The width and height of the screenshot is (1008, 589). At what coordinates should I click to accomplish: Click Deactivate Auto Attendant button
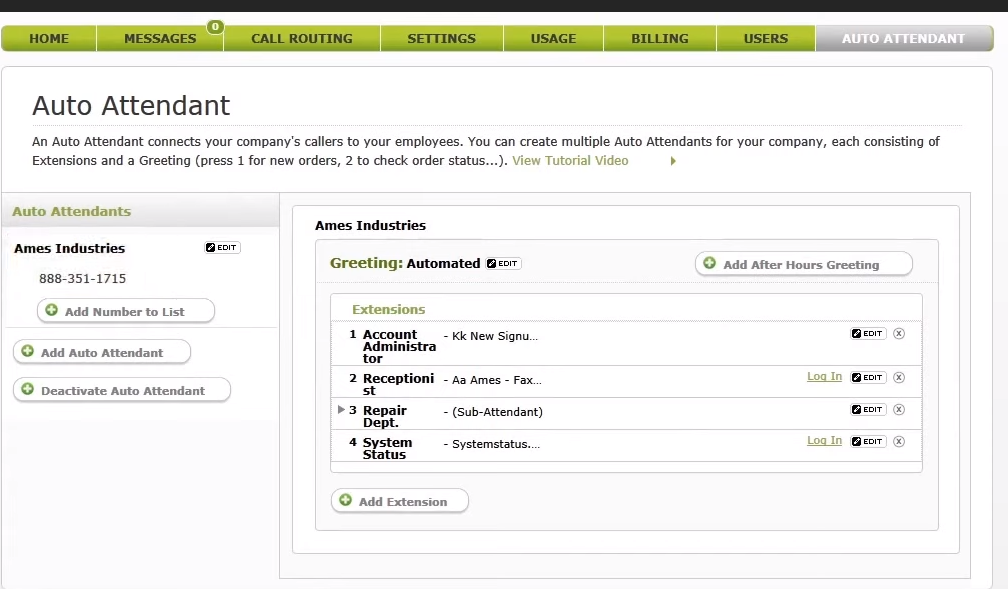point(122,390)
